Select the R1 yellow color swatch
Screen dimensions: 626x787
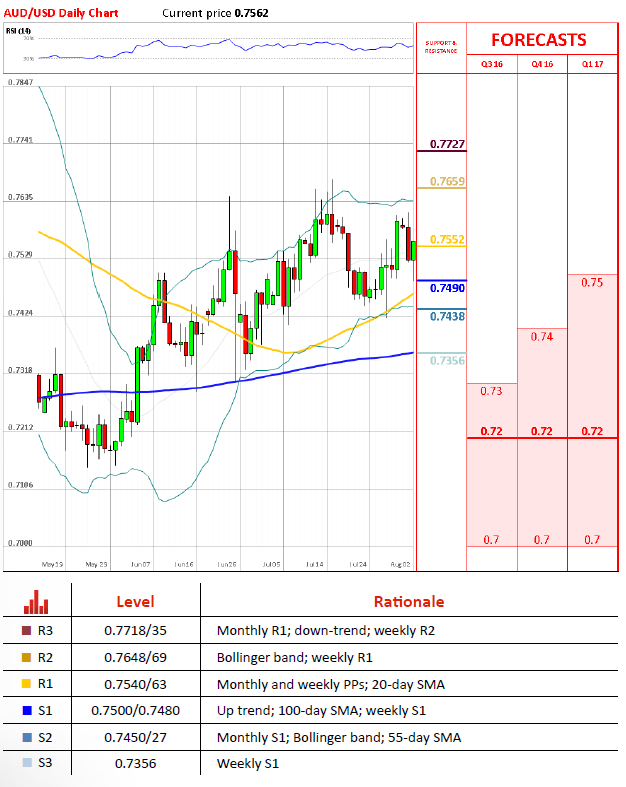pyautogui.click(x=27, y=684)
